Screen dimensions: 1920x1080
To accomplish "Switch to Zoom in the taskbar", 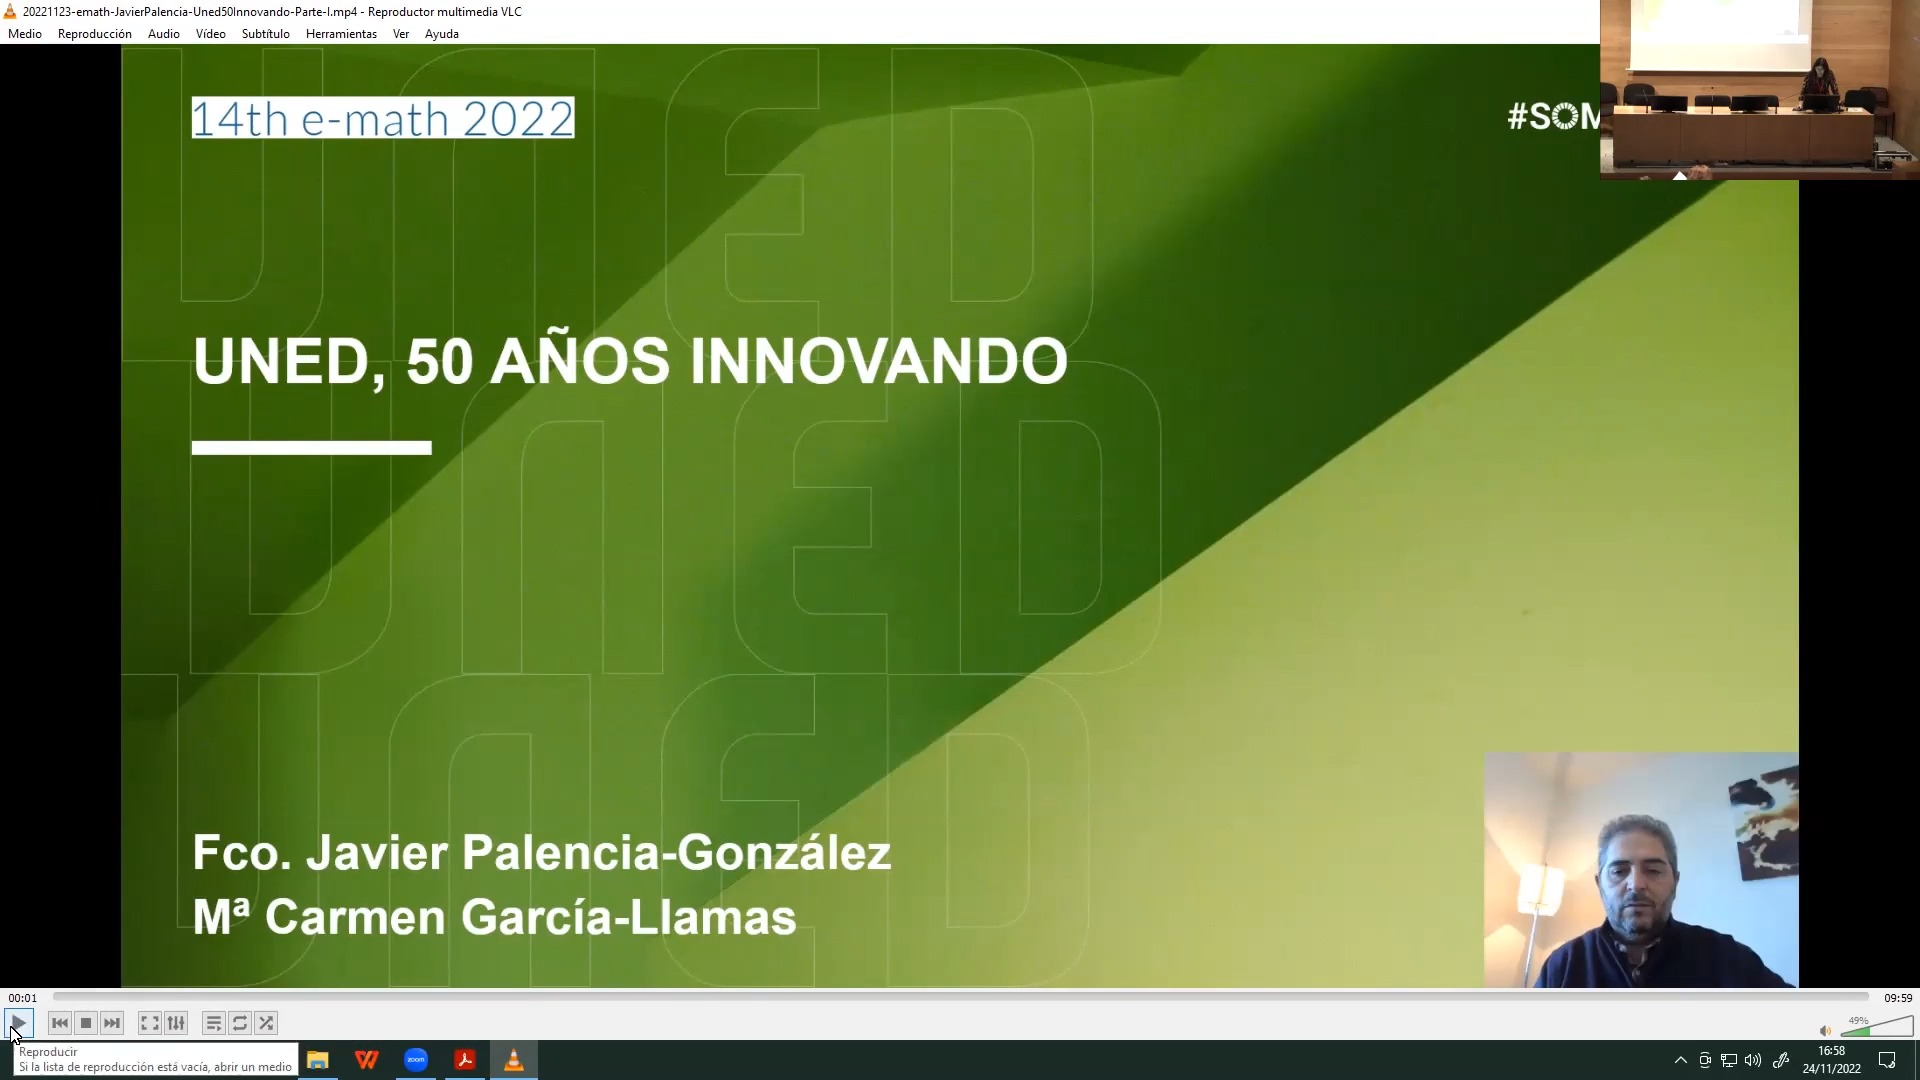I will [x=416, y=1060].
